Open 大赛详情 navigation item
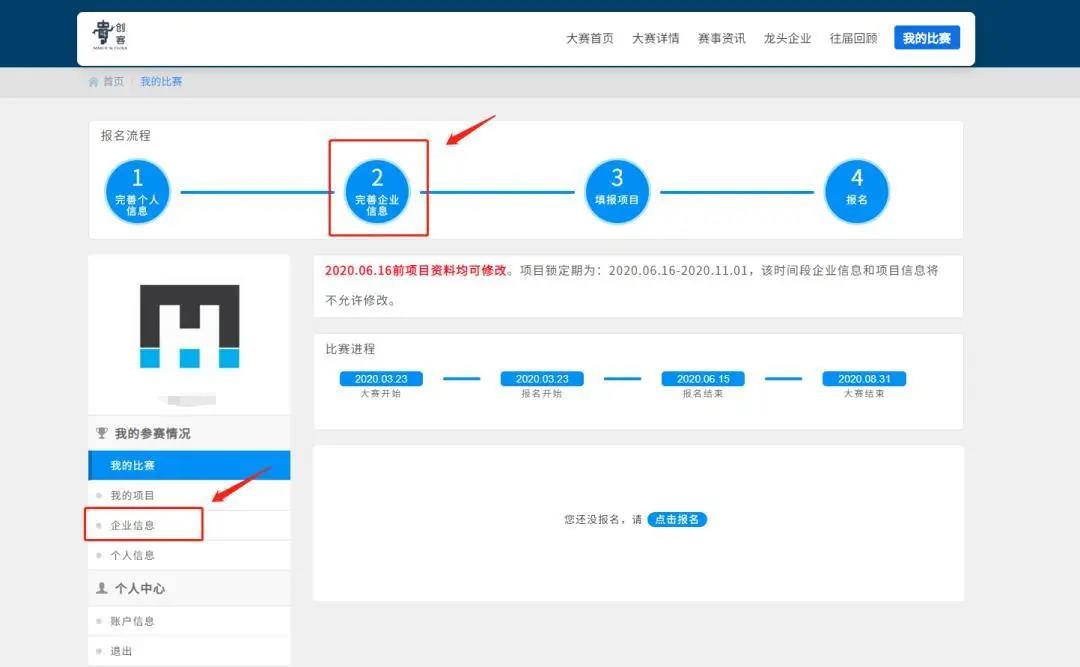Viewport: 1080px width, 667px height. coord(656,39)
